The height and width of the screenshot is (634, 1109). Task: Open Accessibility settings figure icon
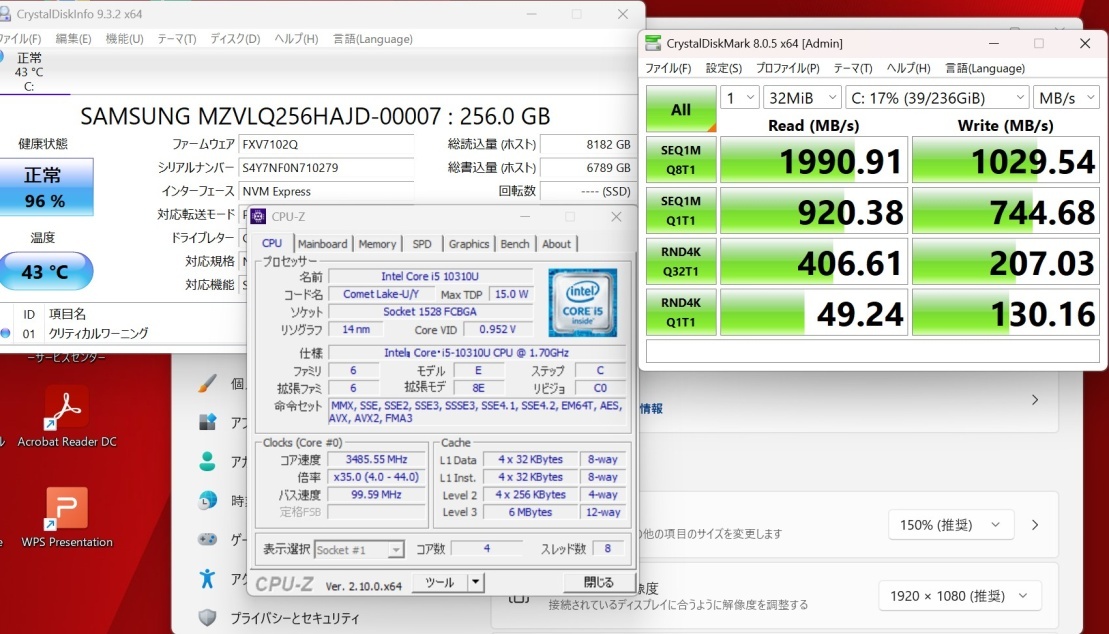(207, 578)
